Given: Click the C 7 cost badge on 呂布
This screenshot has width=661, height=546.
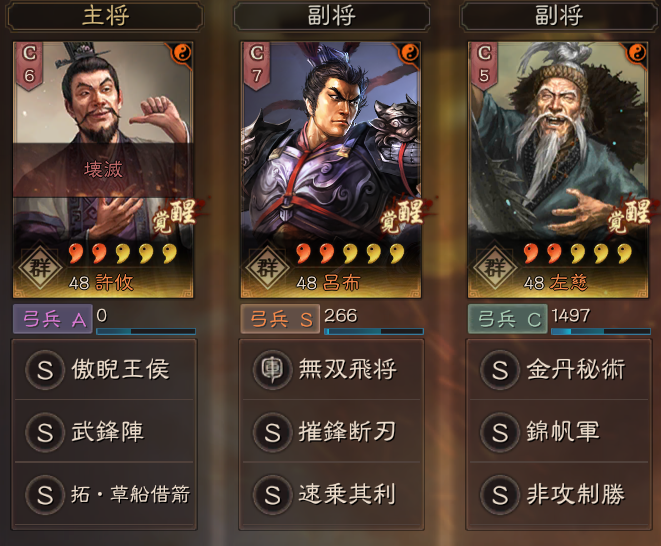Looking at the screenshot, I should [x=256, y=65].
